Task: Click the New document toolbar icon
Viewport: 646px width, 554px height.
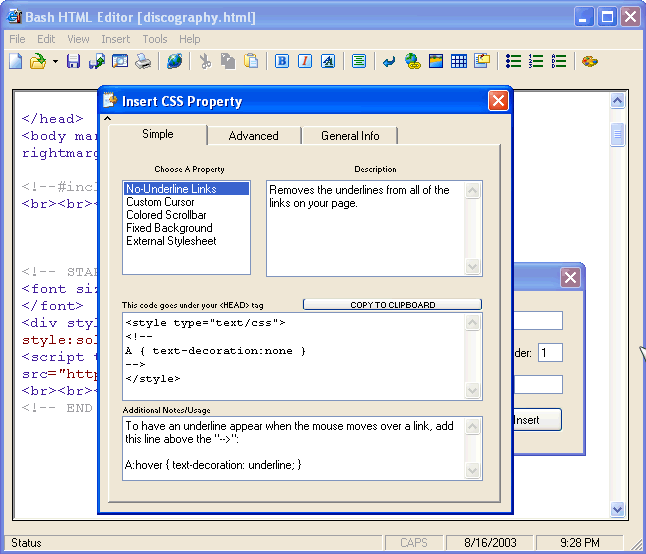Action: point(15,61)
